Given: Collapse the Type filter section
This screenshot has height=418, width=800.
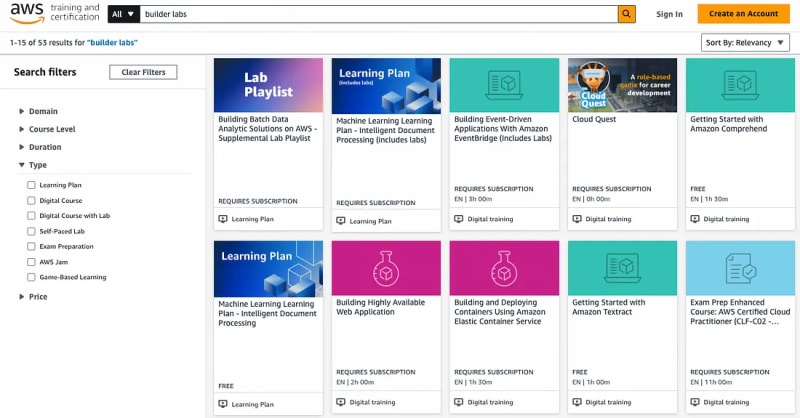Looking at the screenshot, I should point(33,165).
